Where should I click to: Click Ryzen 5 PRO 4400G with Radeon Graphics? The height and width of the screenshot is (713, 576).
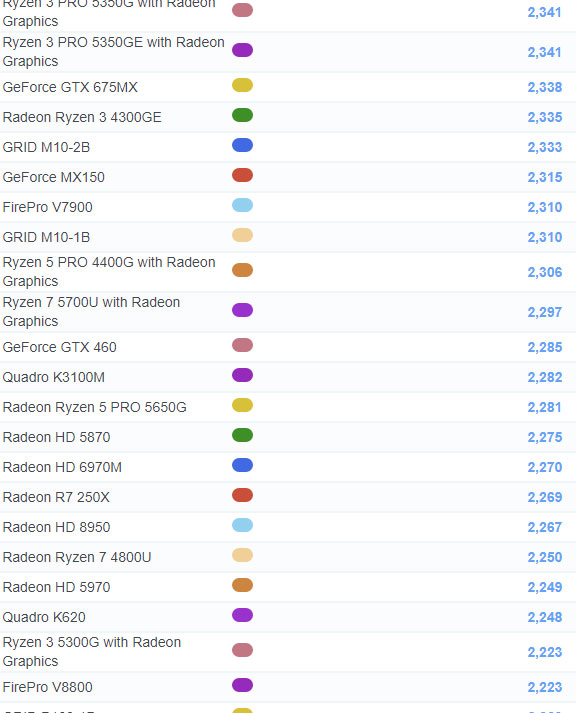click(x=109, y=271)
